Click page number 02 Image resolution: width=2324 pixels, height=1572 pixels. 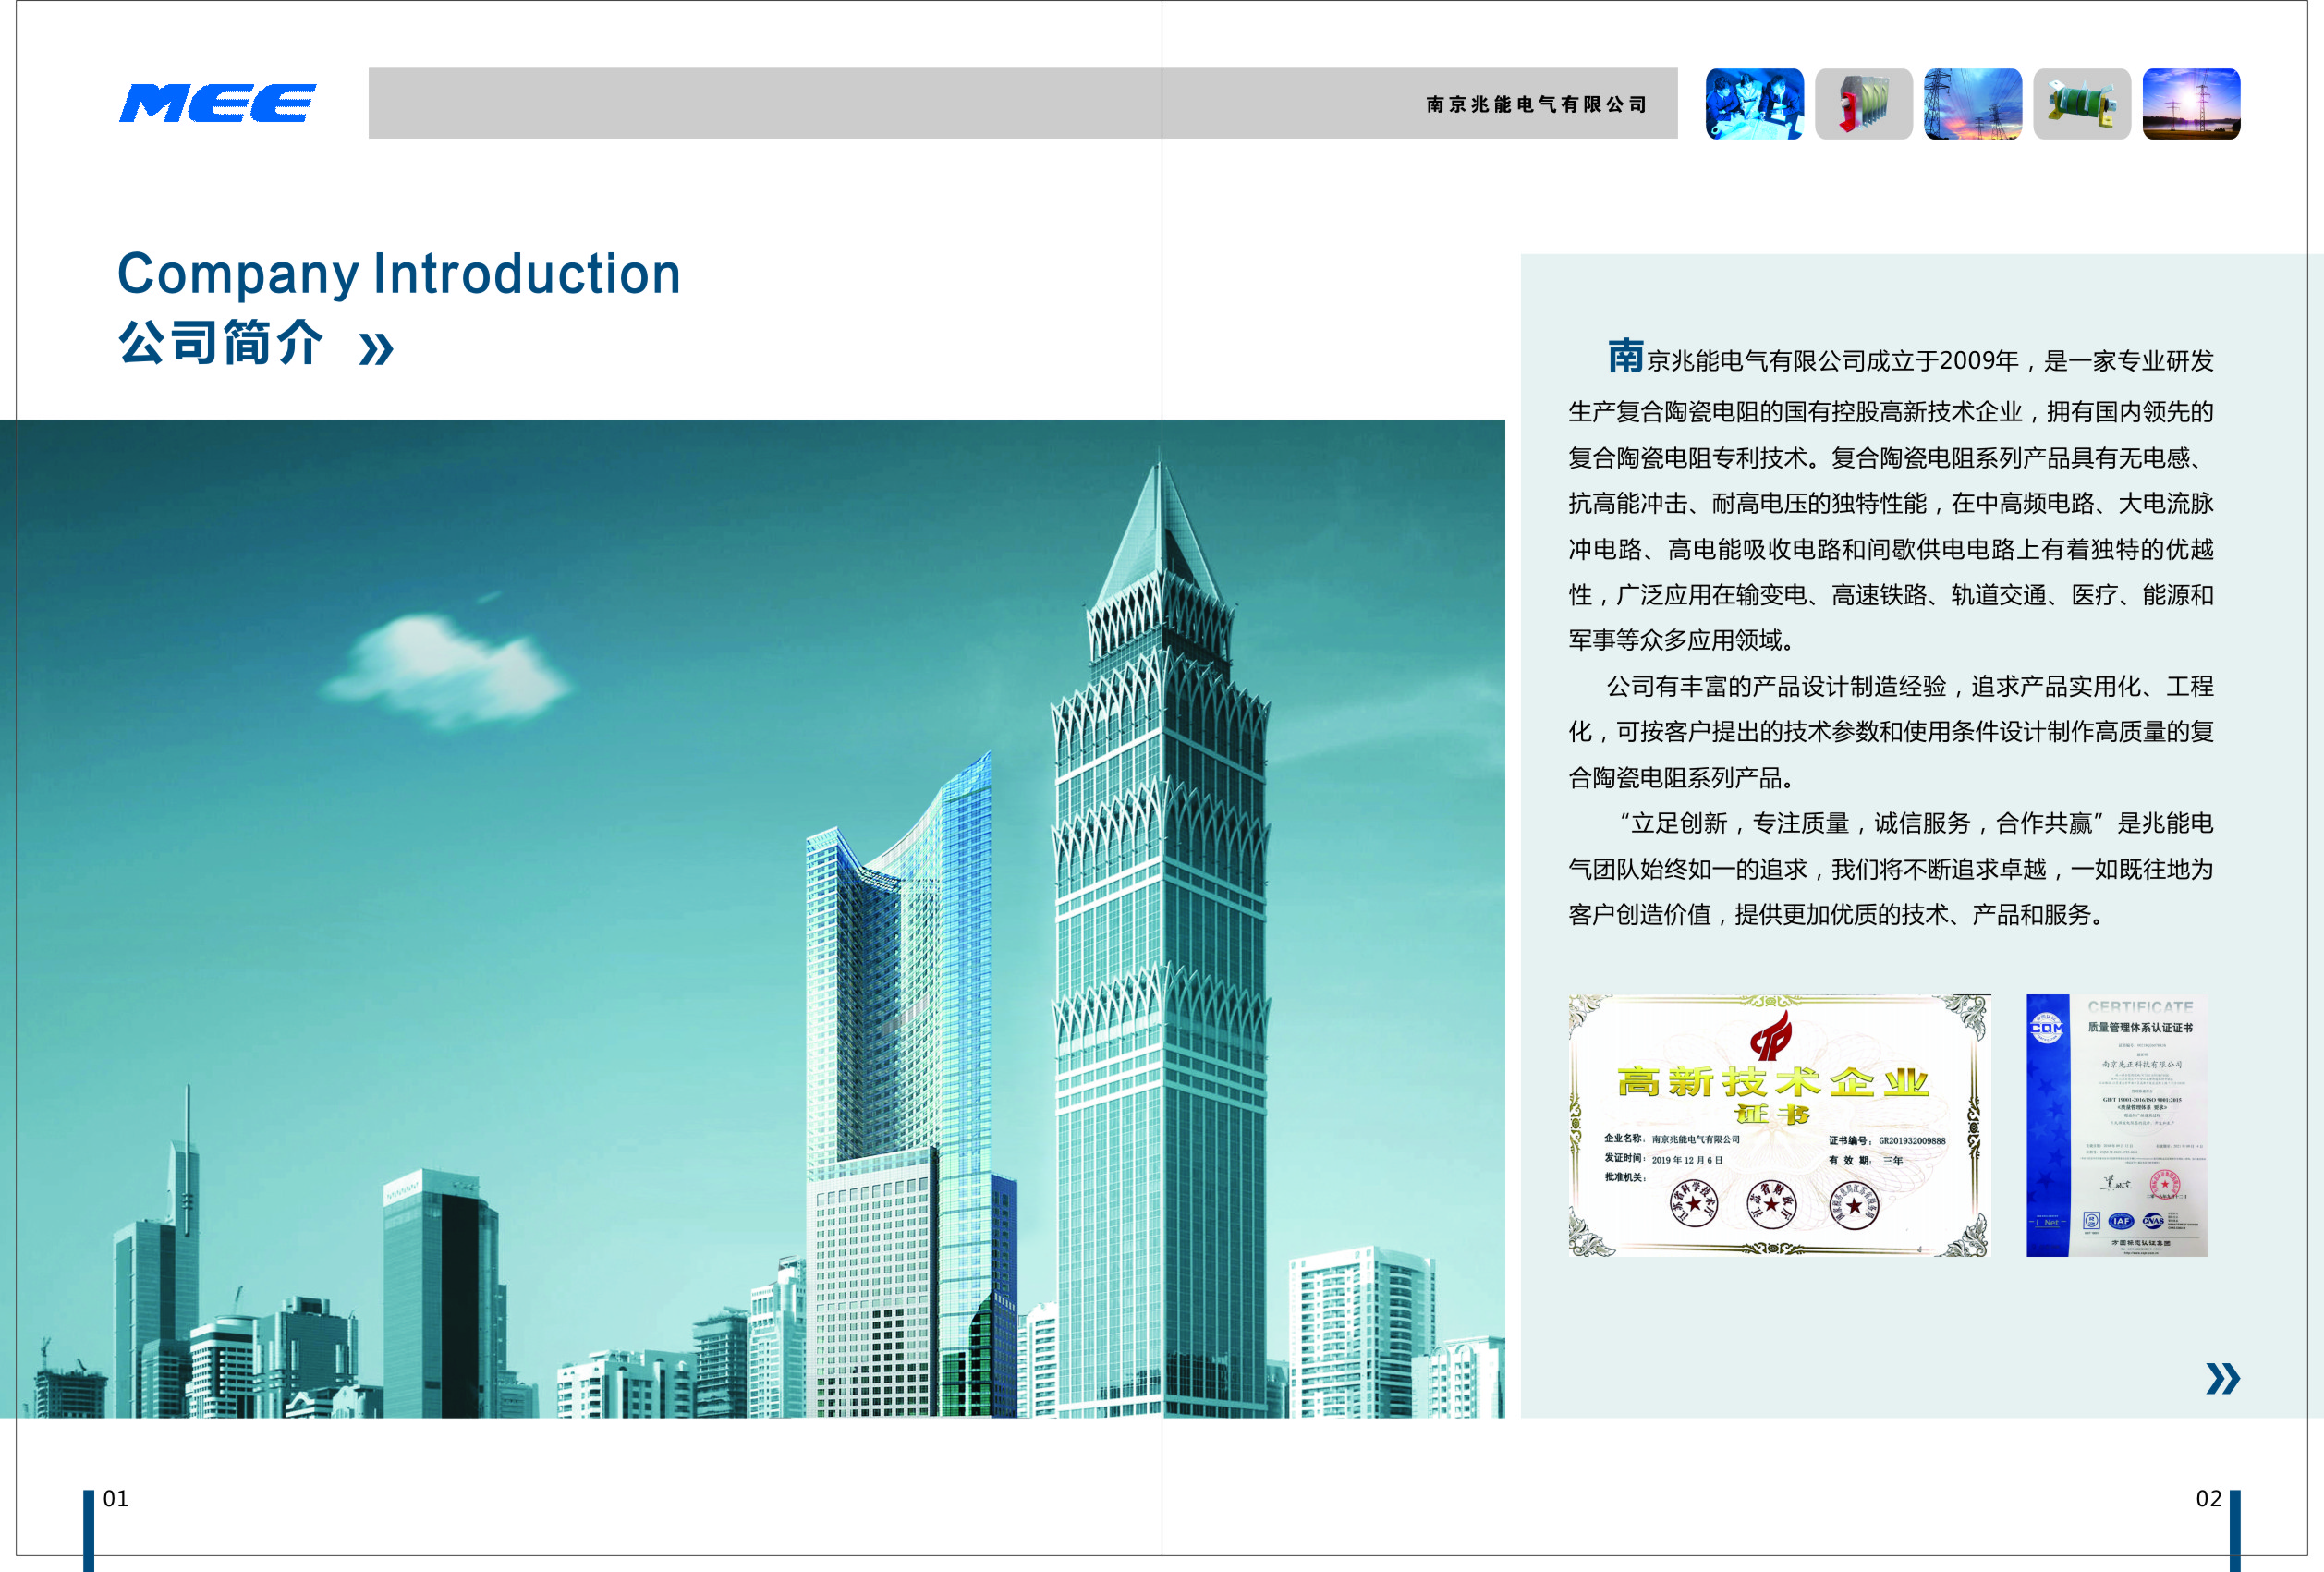[x=2208, y=1498]
